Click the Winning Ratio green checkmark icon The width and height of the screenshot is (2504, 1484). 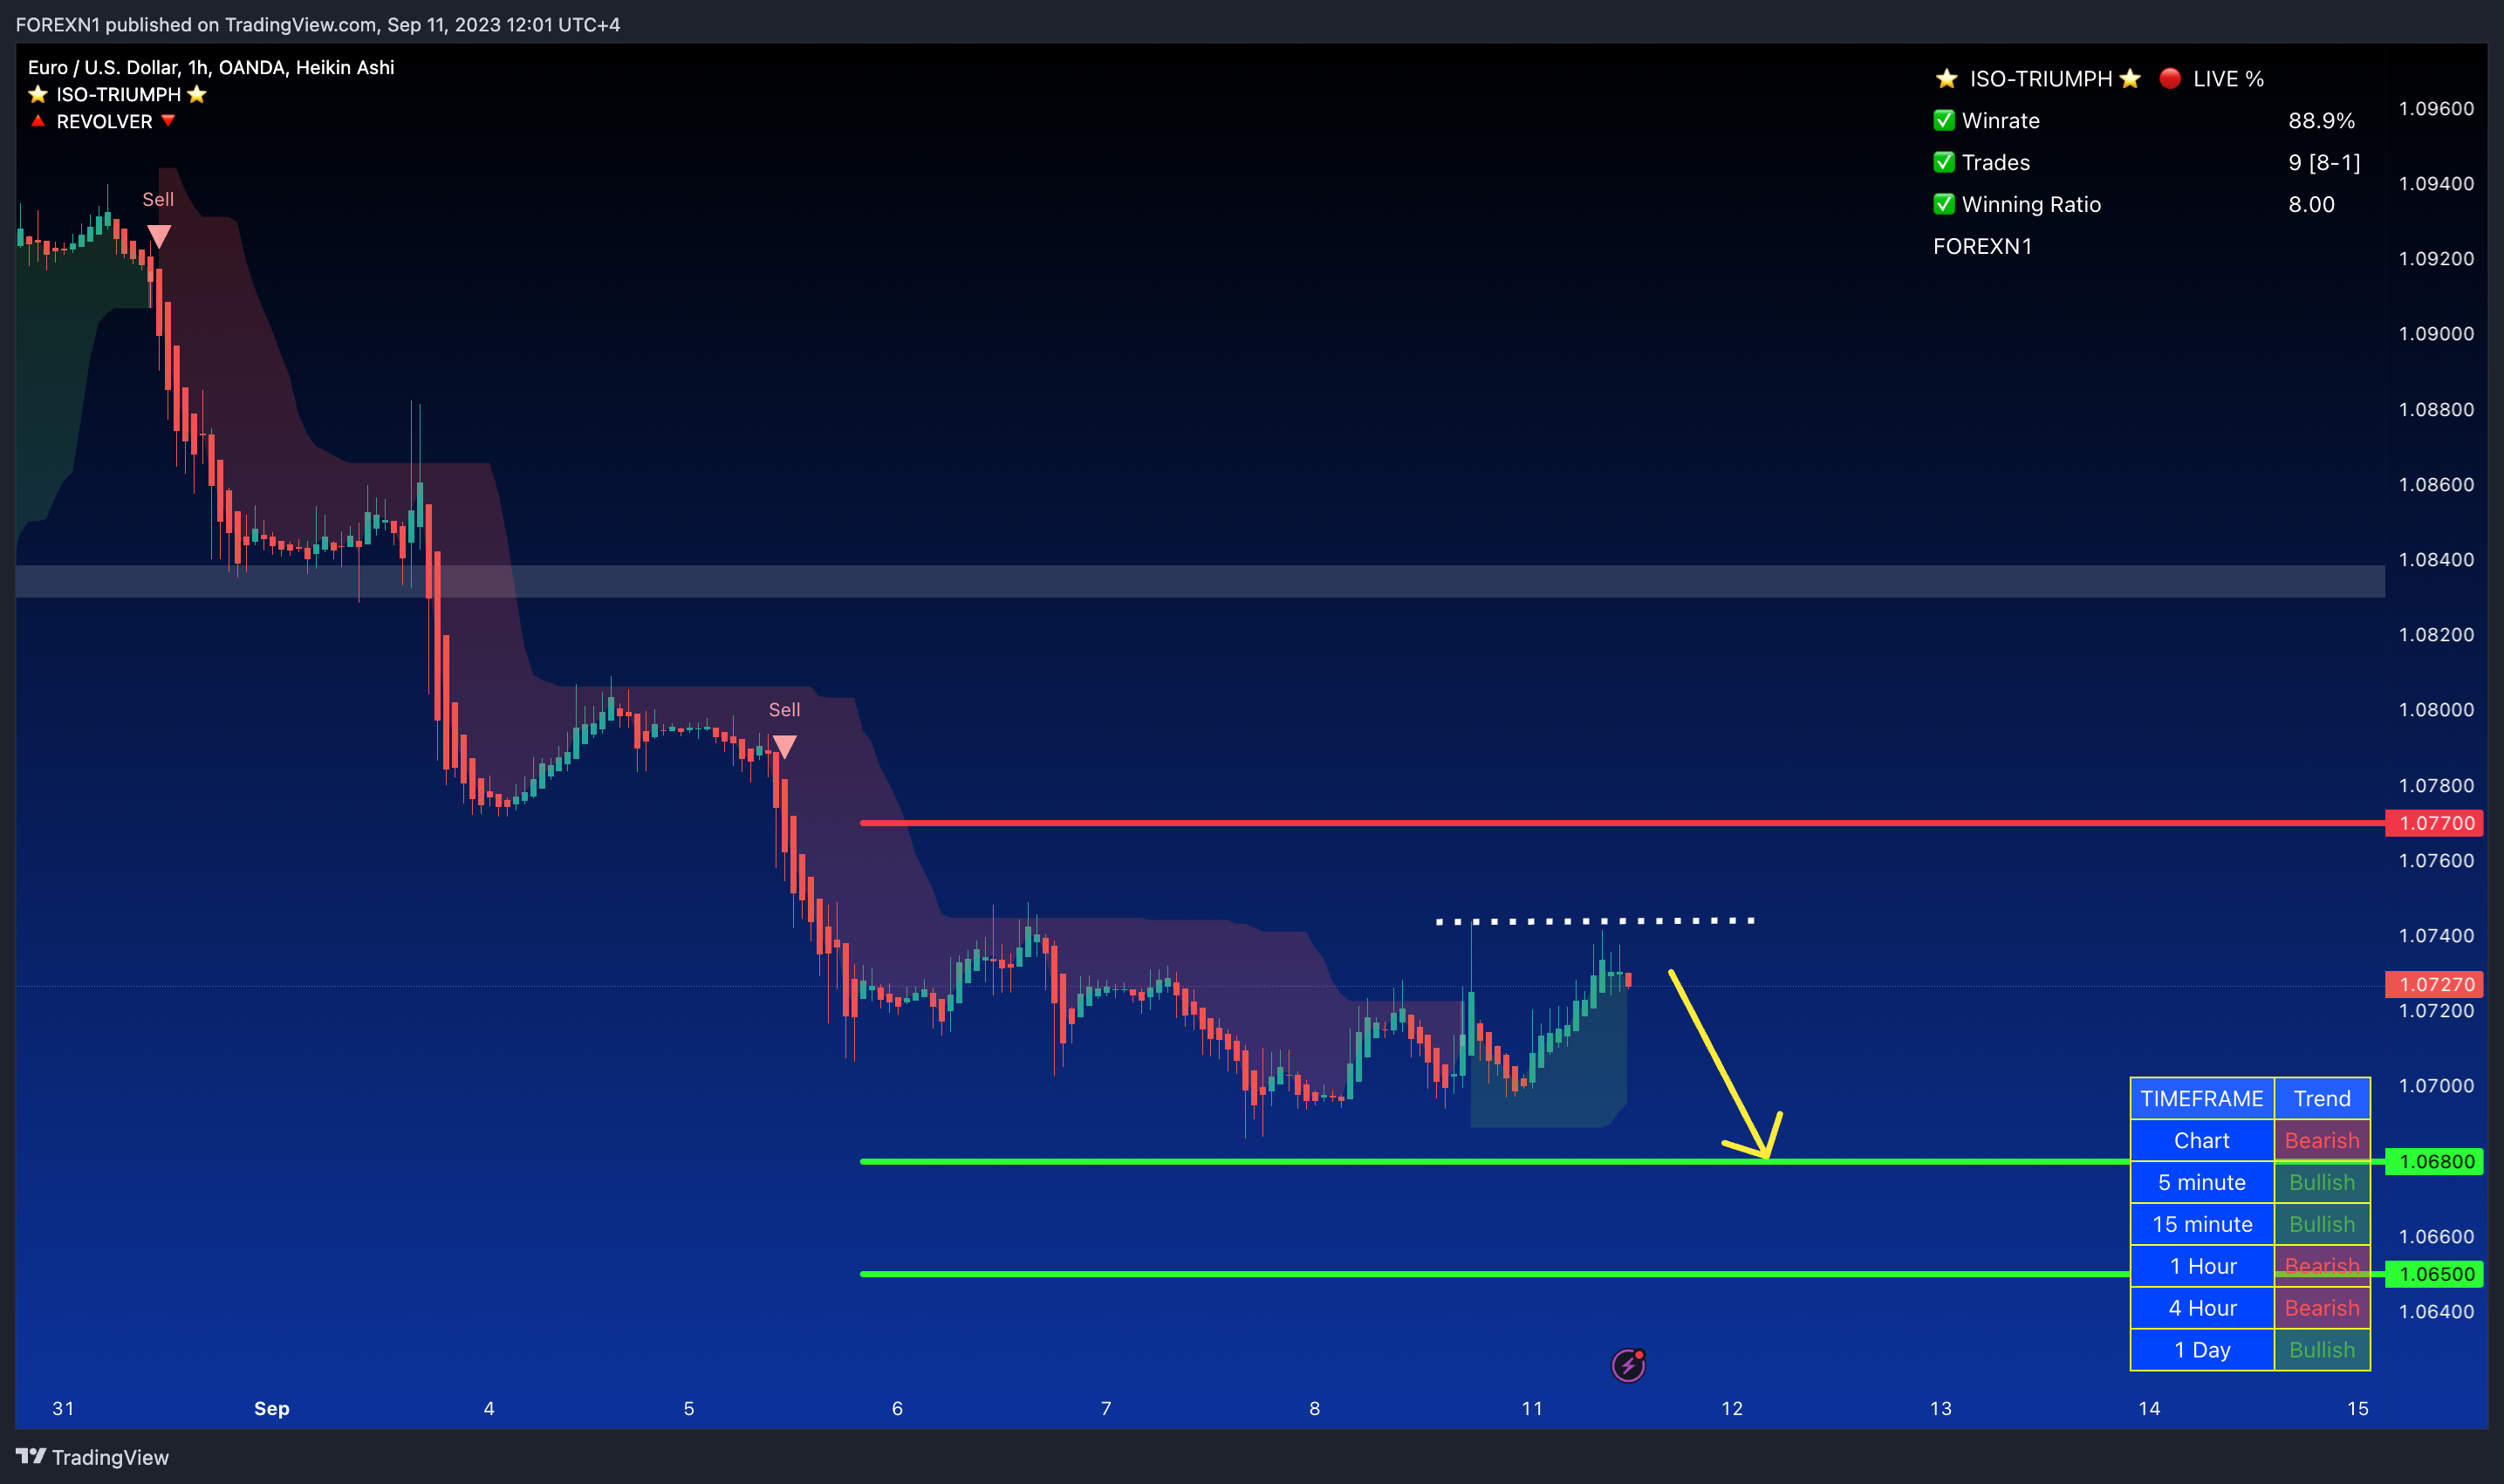(1944, 204)
